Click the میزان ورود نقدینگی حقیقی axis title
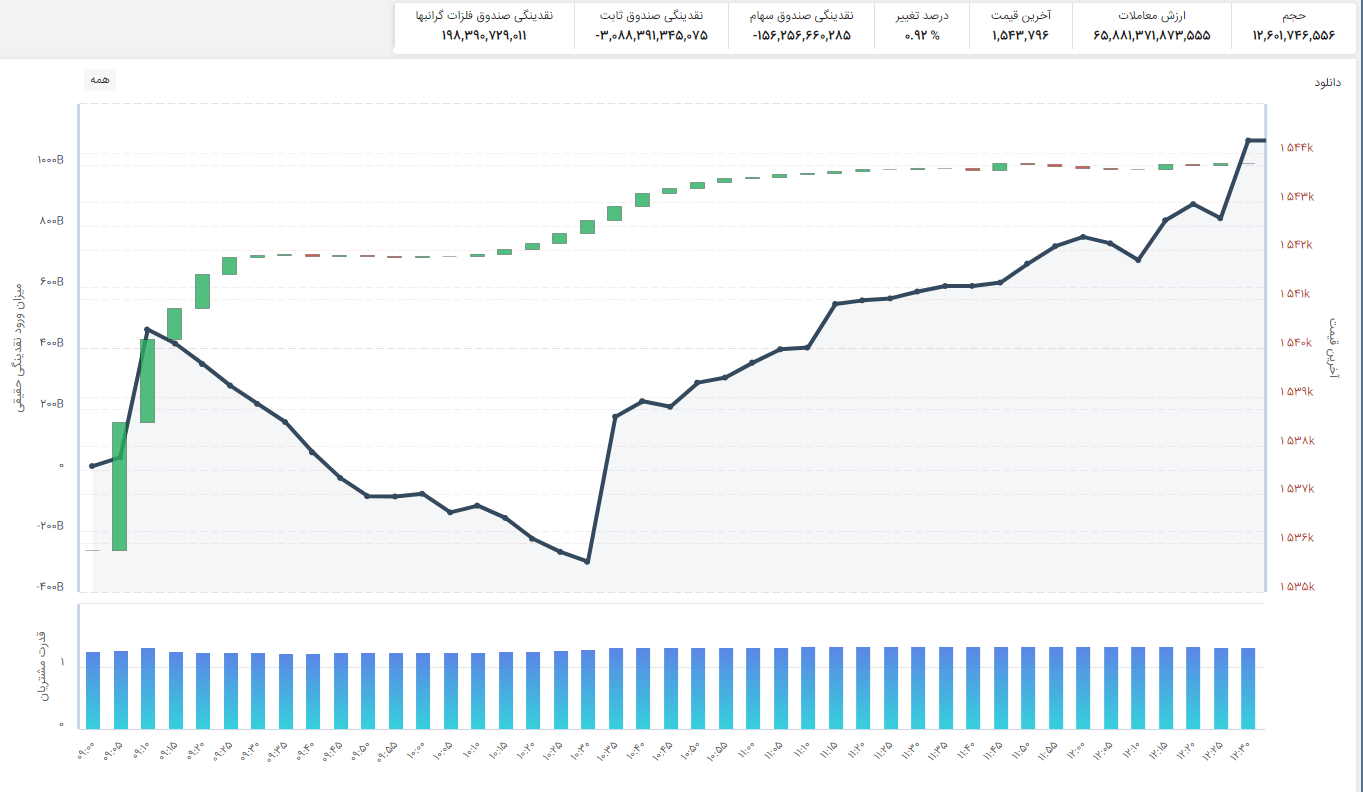The image size is (1363, 792). point(17,347)
